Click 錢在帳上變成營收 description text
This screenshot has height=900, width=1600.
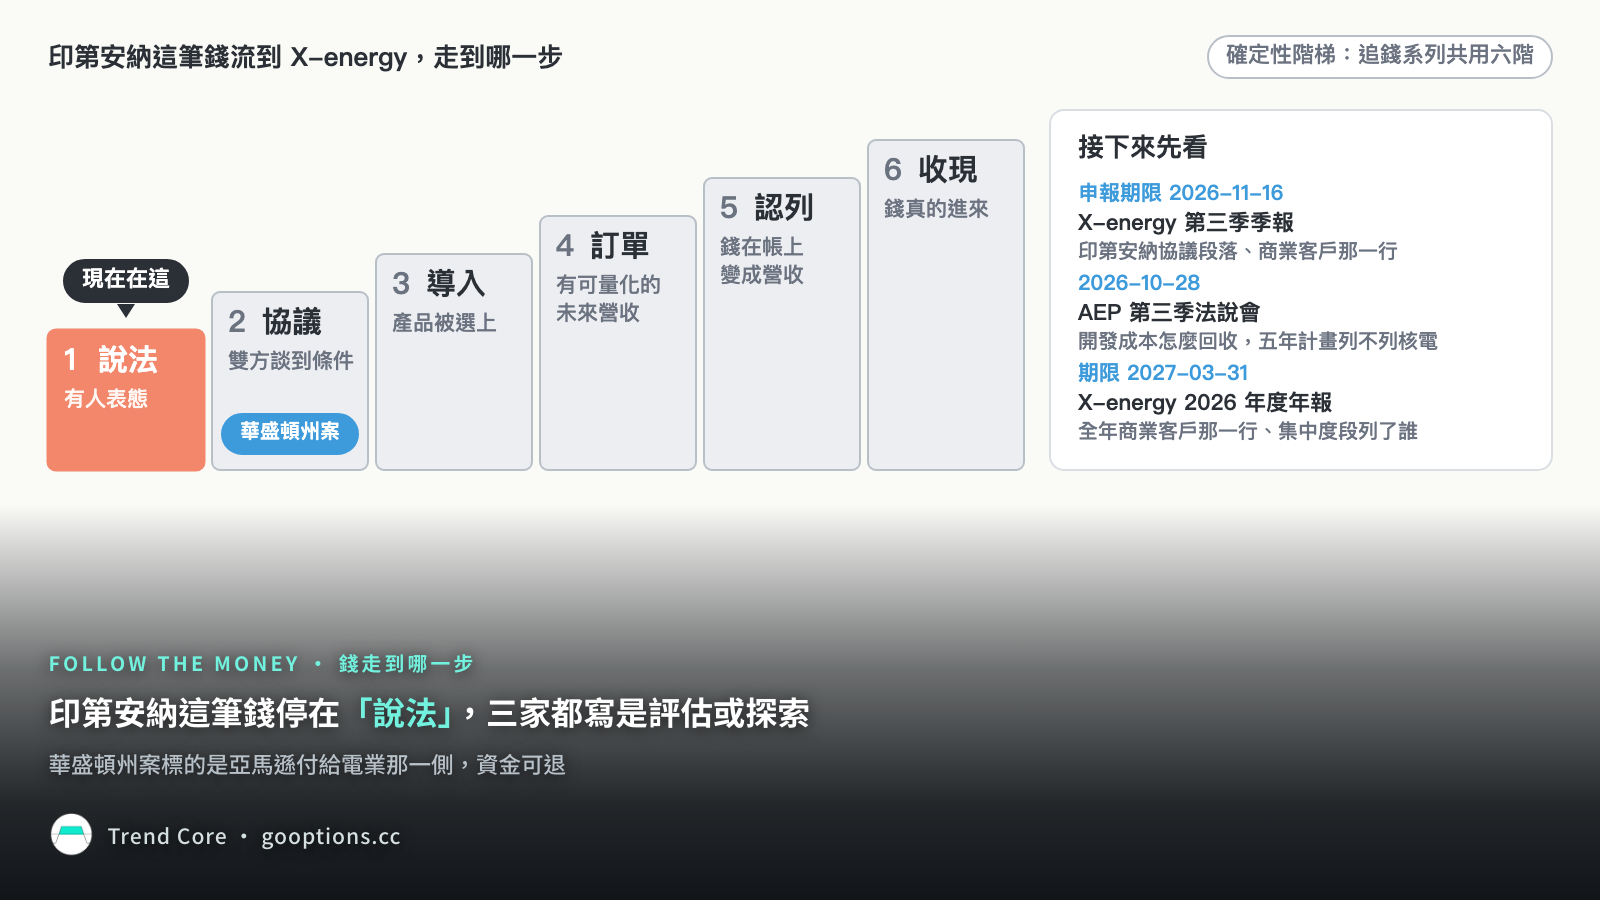click(x=762, y=261)
